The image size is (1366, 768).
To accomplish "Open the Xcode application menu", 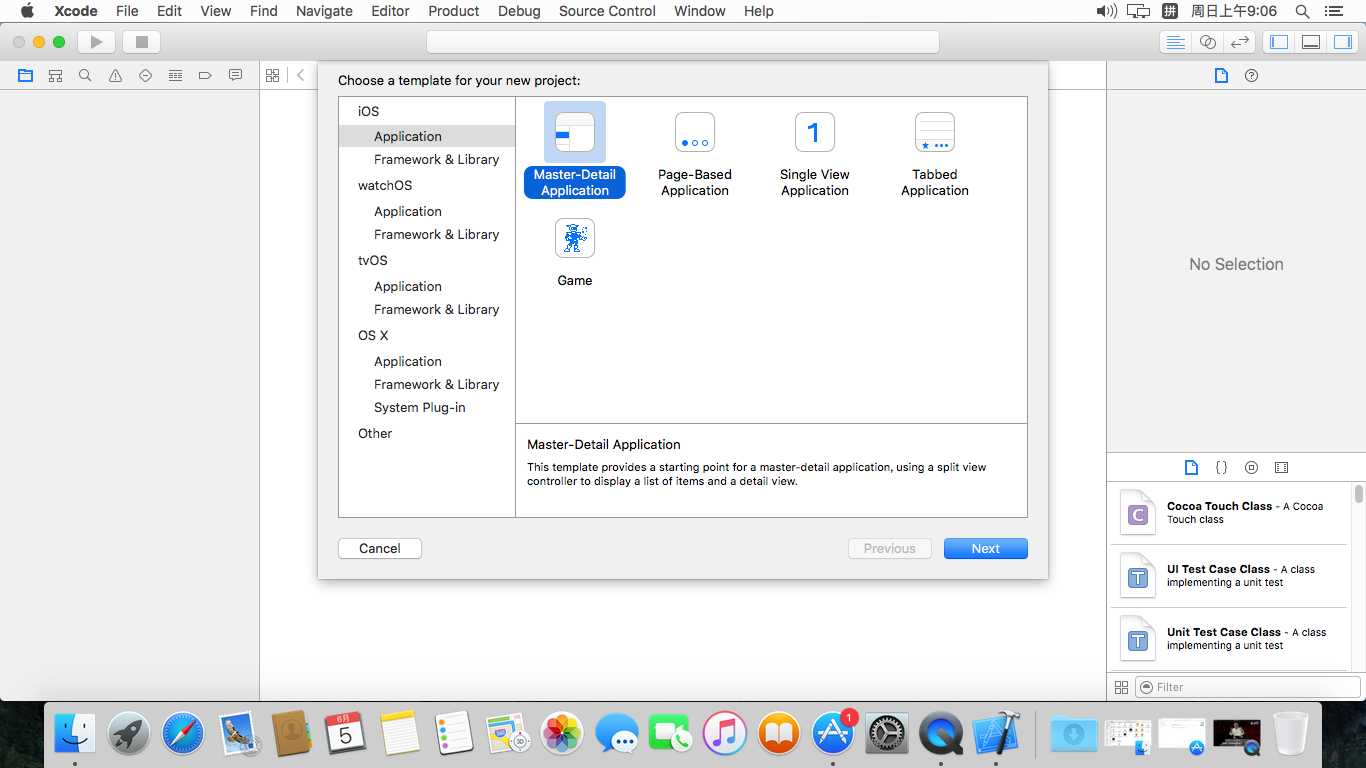I will [x=75, y=11].
